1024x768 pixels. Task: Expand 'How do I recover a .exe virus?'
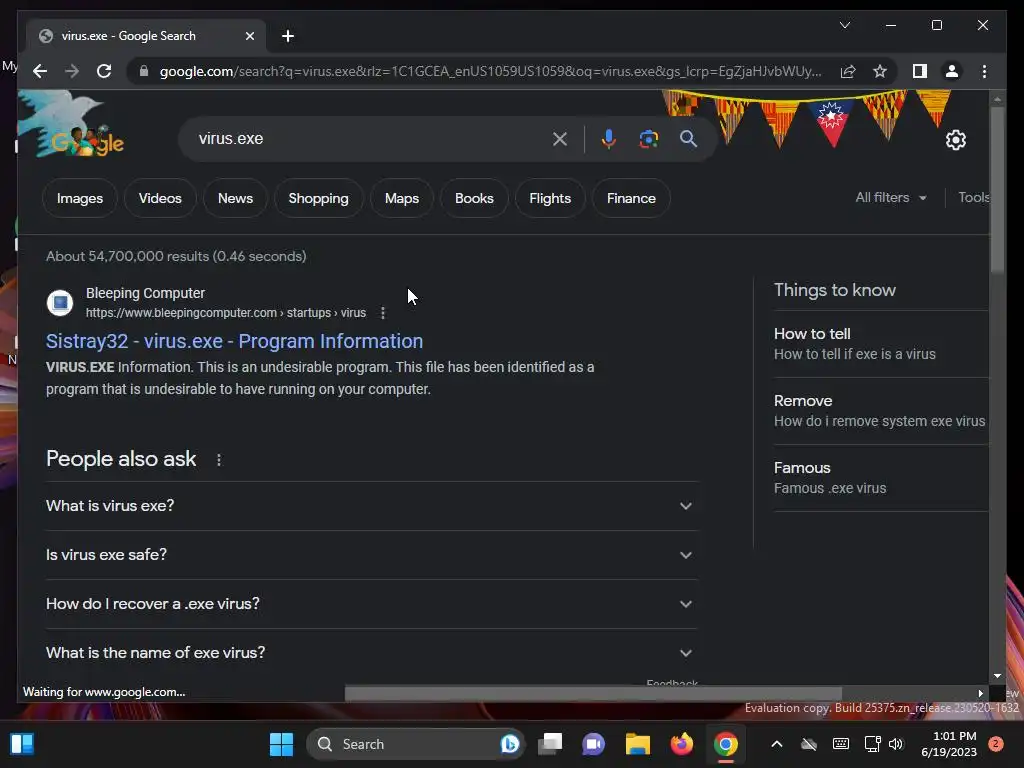tap(372, 603)
